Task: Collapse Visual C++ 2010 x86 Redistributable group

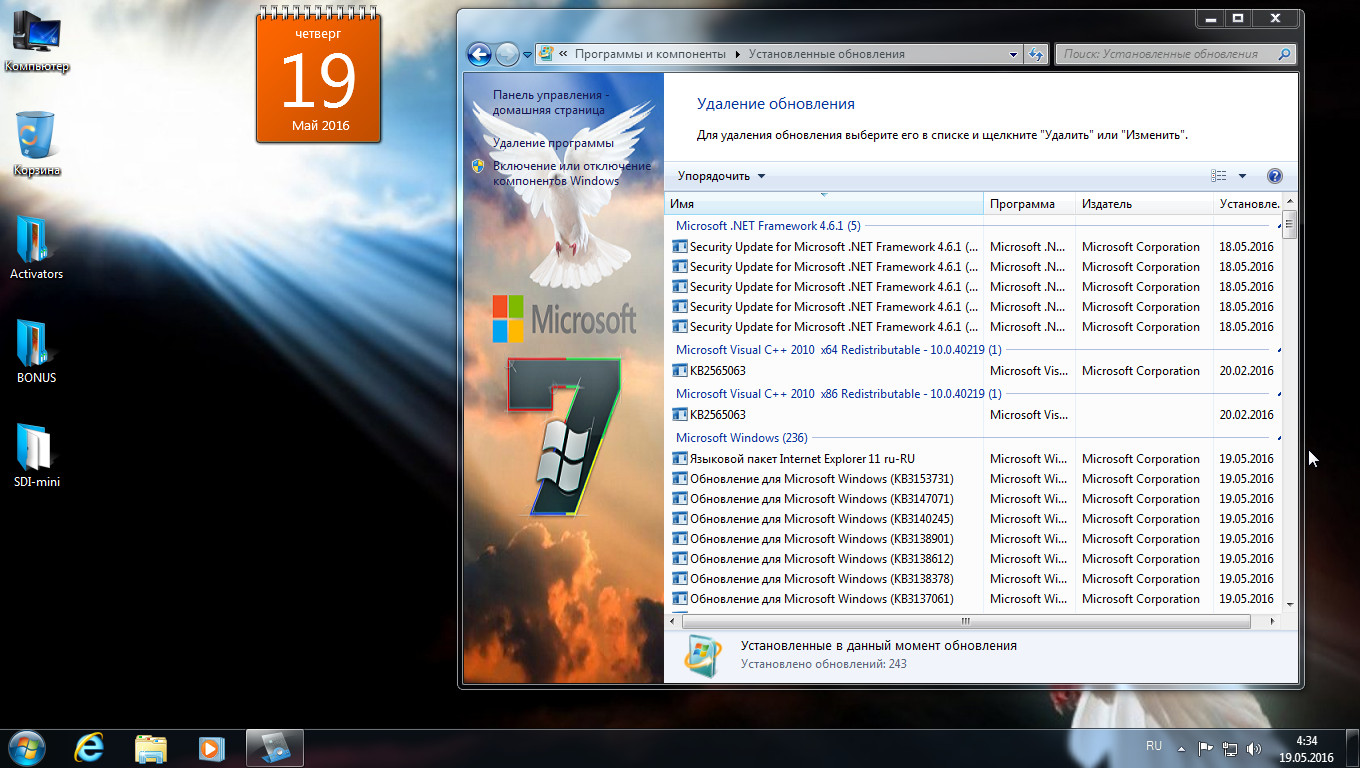Action: 1279,394
